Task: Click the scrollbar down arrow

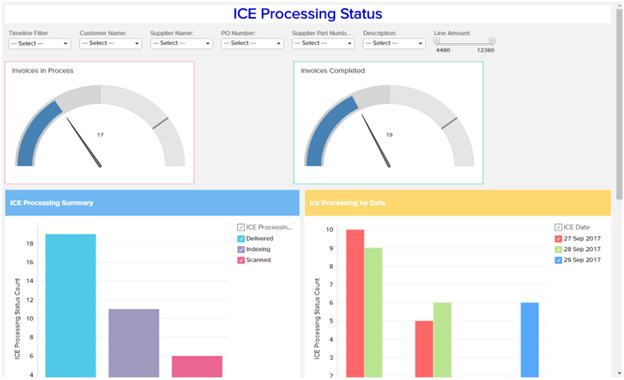Action: pos(619,373)
